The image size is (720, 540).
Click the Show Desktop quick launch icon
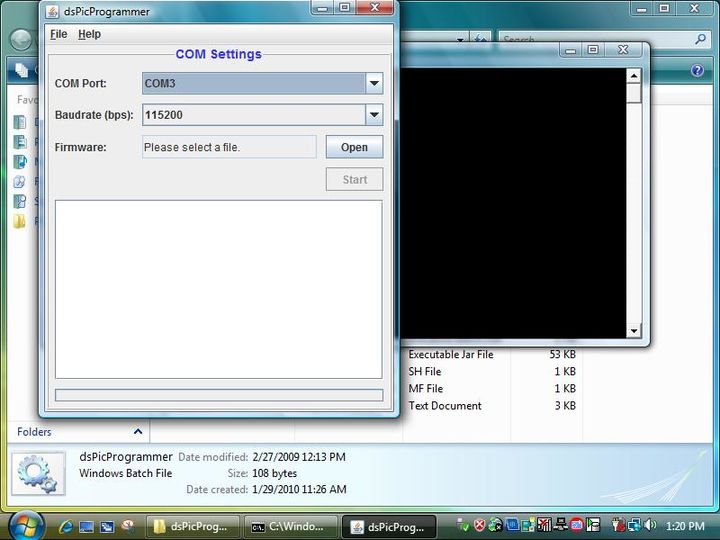[87, 526]
